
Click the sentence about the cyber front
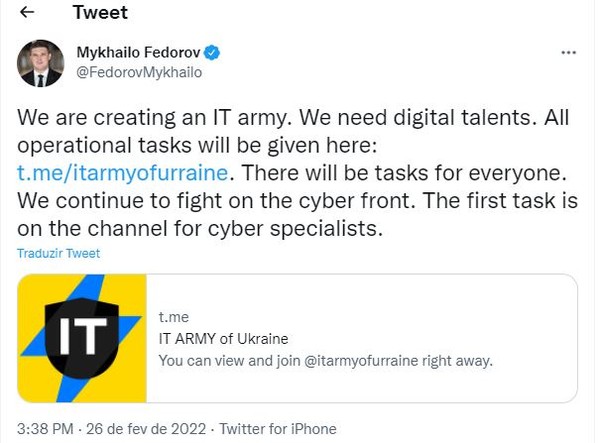(x=216, y=201)
